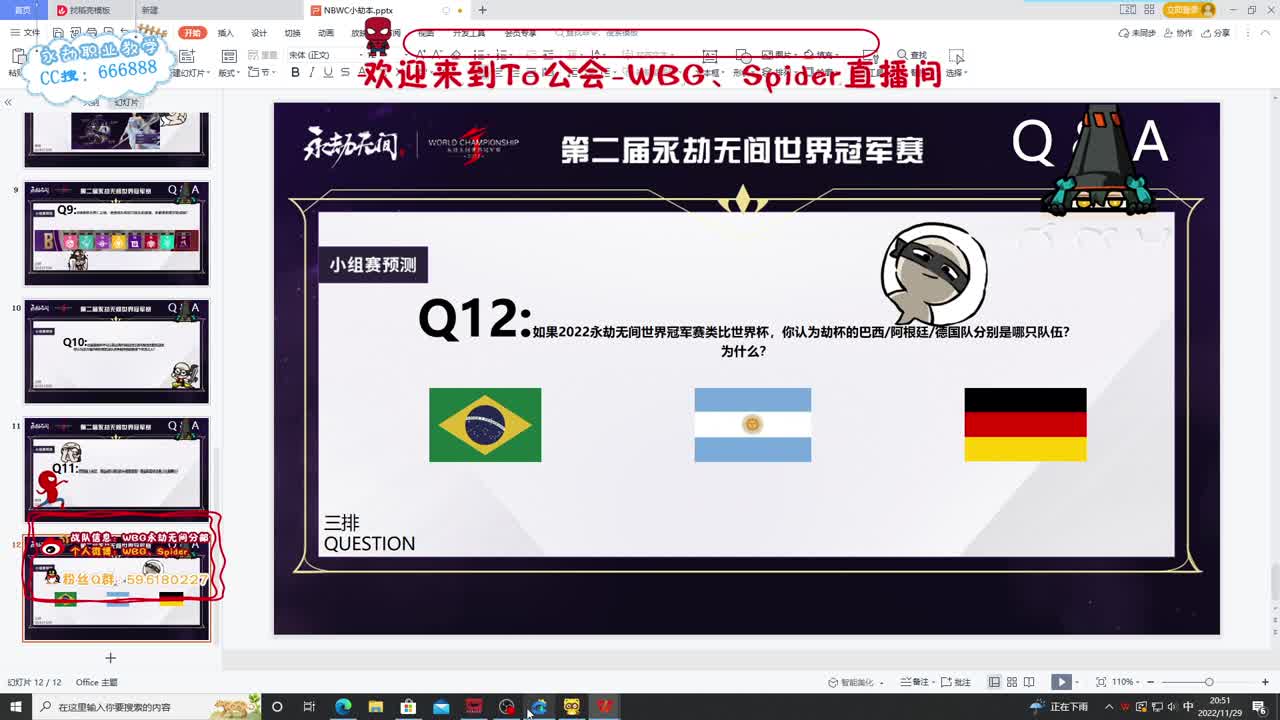The image size is (1280, 720).
Task: Start the slideshow using the play icon
Action: 1062,681
